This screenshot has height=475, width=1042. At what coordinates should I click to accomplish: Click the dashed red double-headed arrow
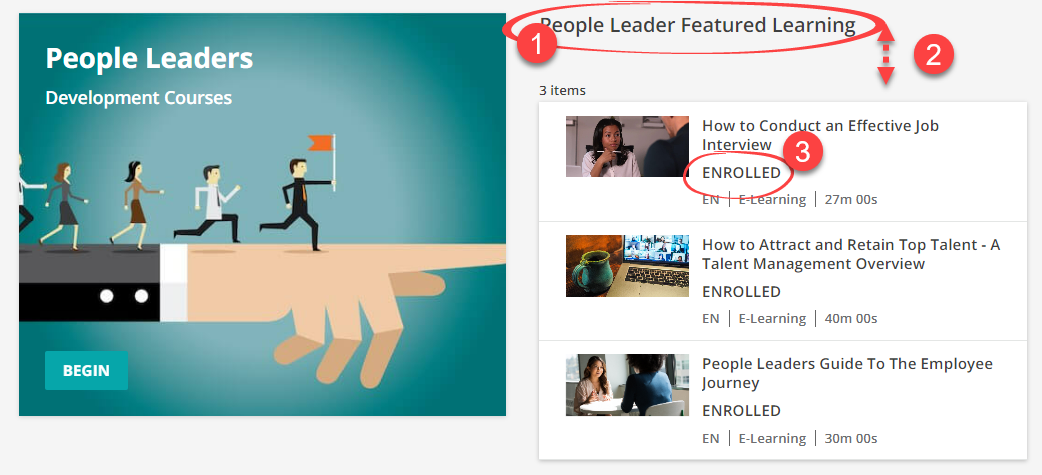886,59
